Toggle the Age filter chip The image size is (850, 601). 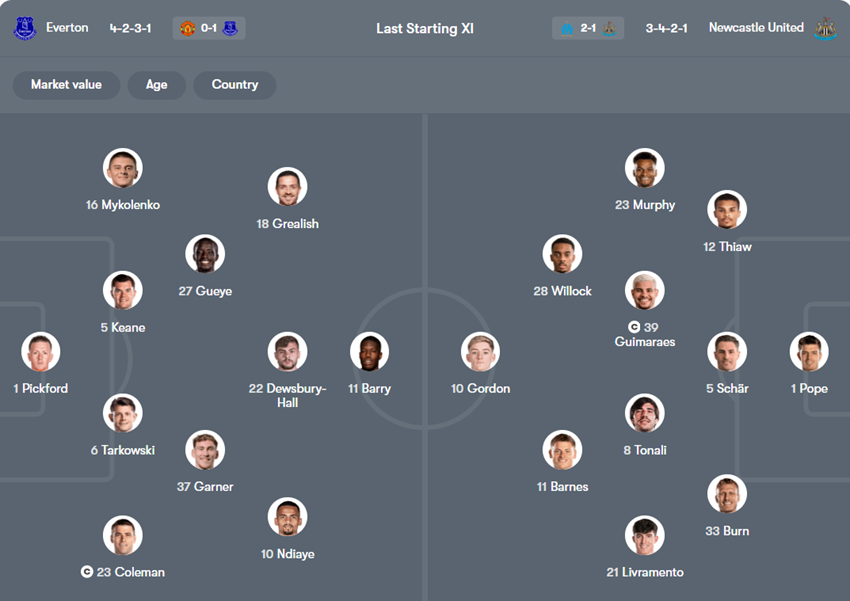click(x=156, y=85)
